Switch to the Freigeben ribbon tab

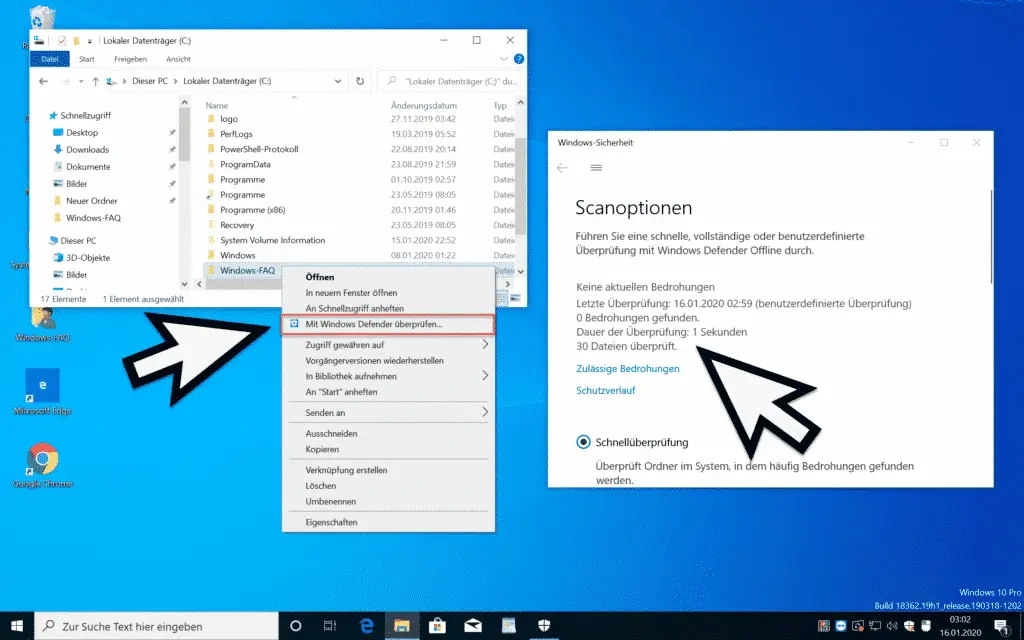[x=131, y=59]
